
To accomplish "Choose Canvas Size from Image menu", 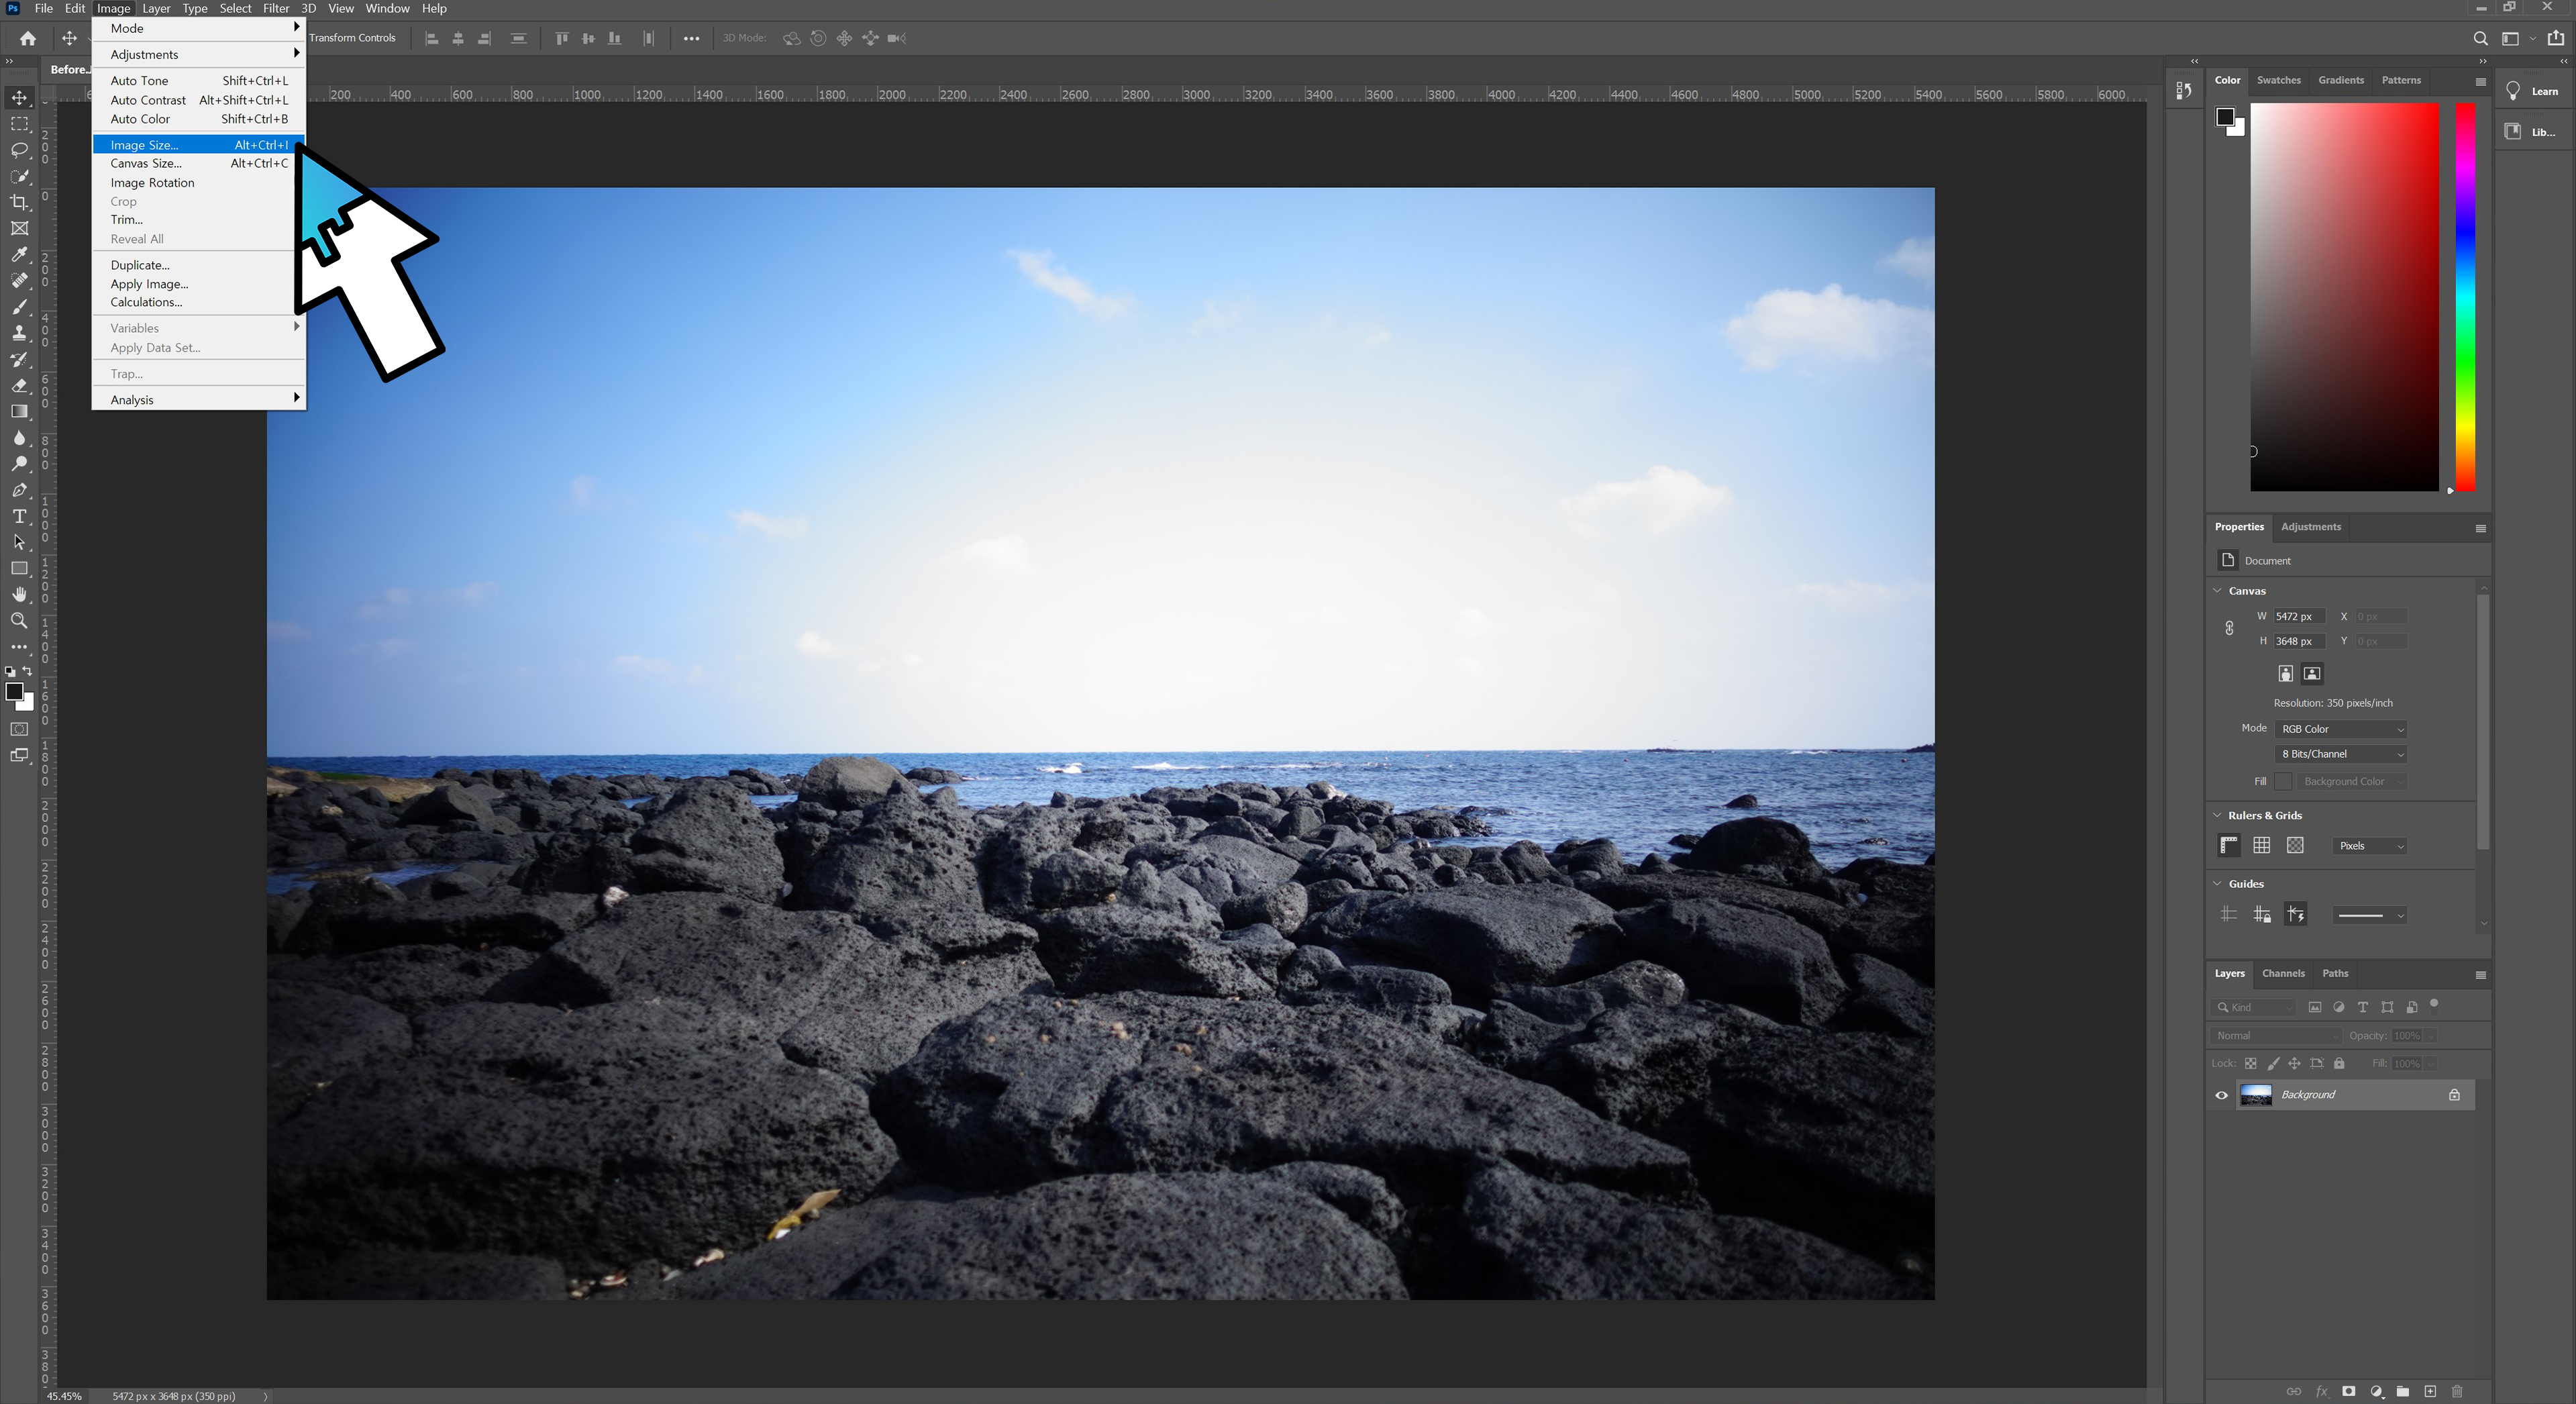I will pyautogui.click(x=146, y=163).
